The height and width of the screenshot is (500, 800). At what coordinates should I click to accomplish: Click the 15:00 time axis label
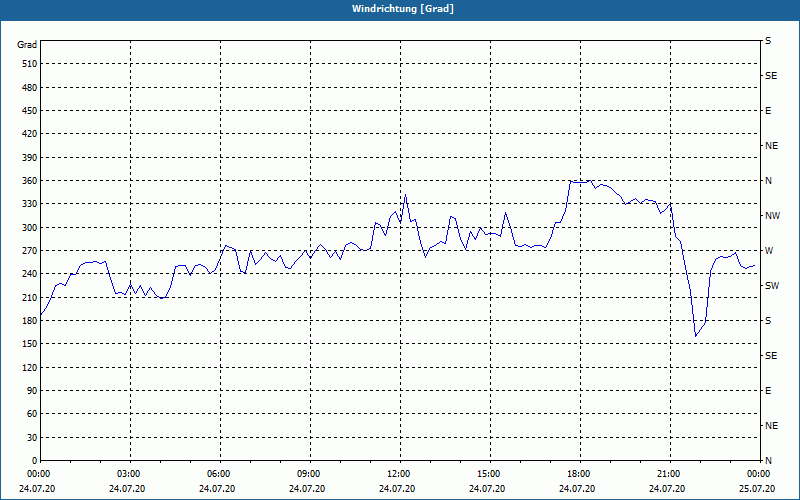pos(488,474)
